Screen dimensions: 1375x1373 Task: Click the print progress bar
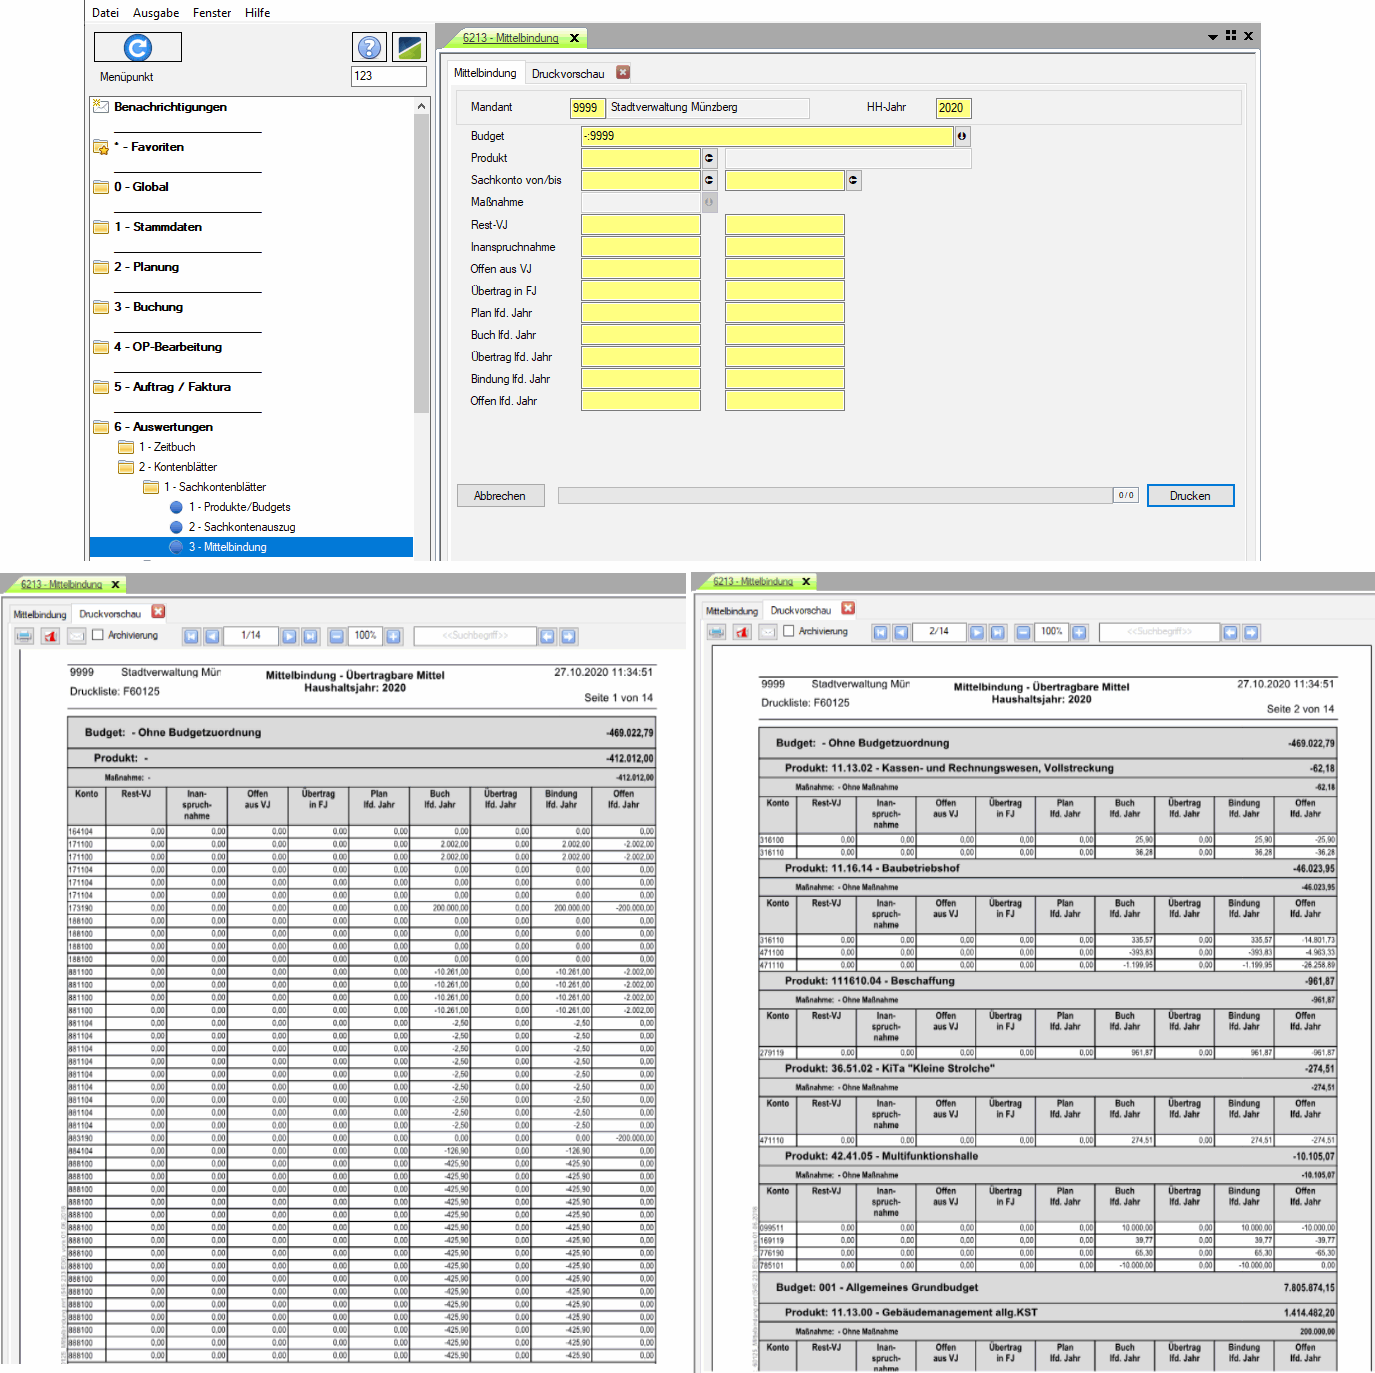[x=835, y=496]
